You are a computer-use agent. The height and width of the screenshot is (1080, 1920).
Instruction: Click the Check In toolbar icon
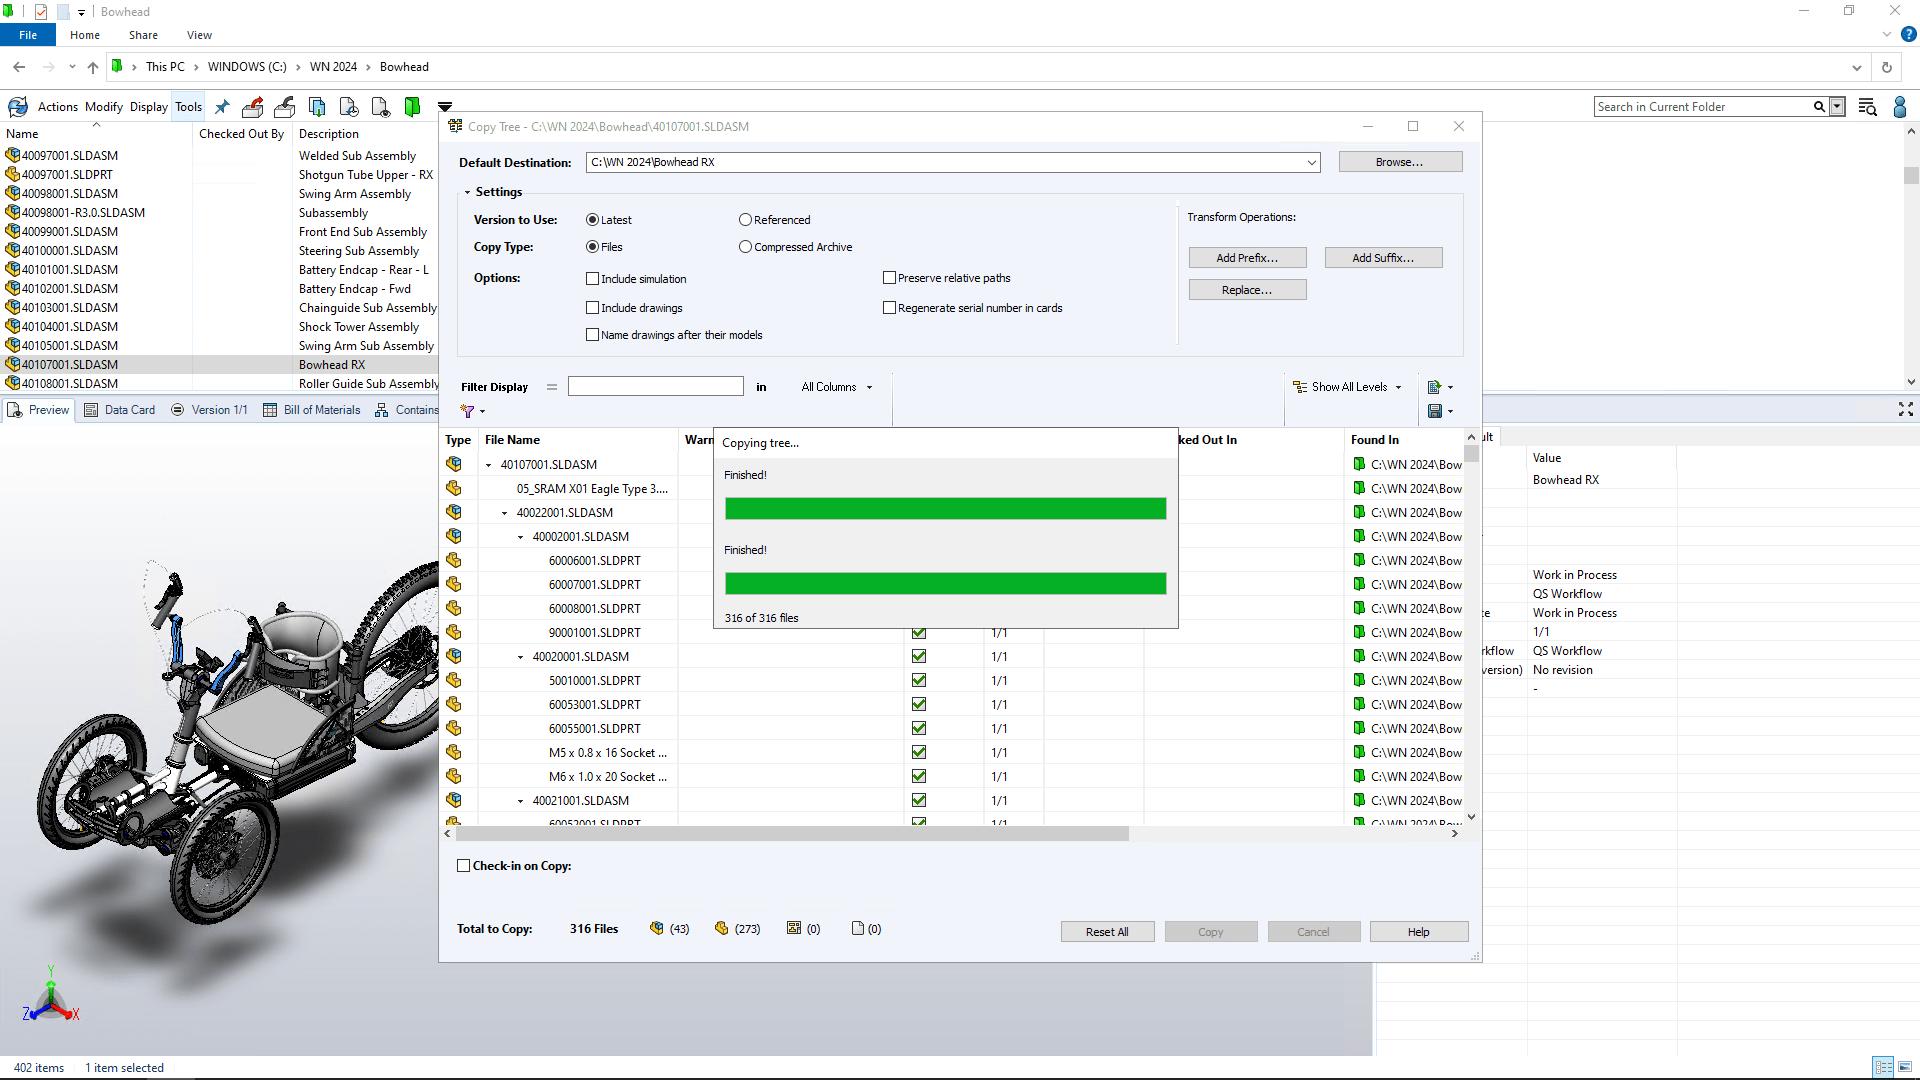tap(284, 107)
